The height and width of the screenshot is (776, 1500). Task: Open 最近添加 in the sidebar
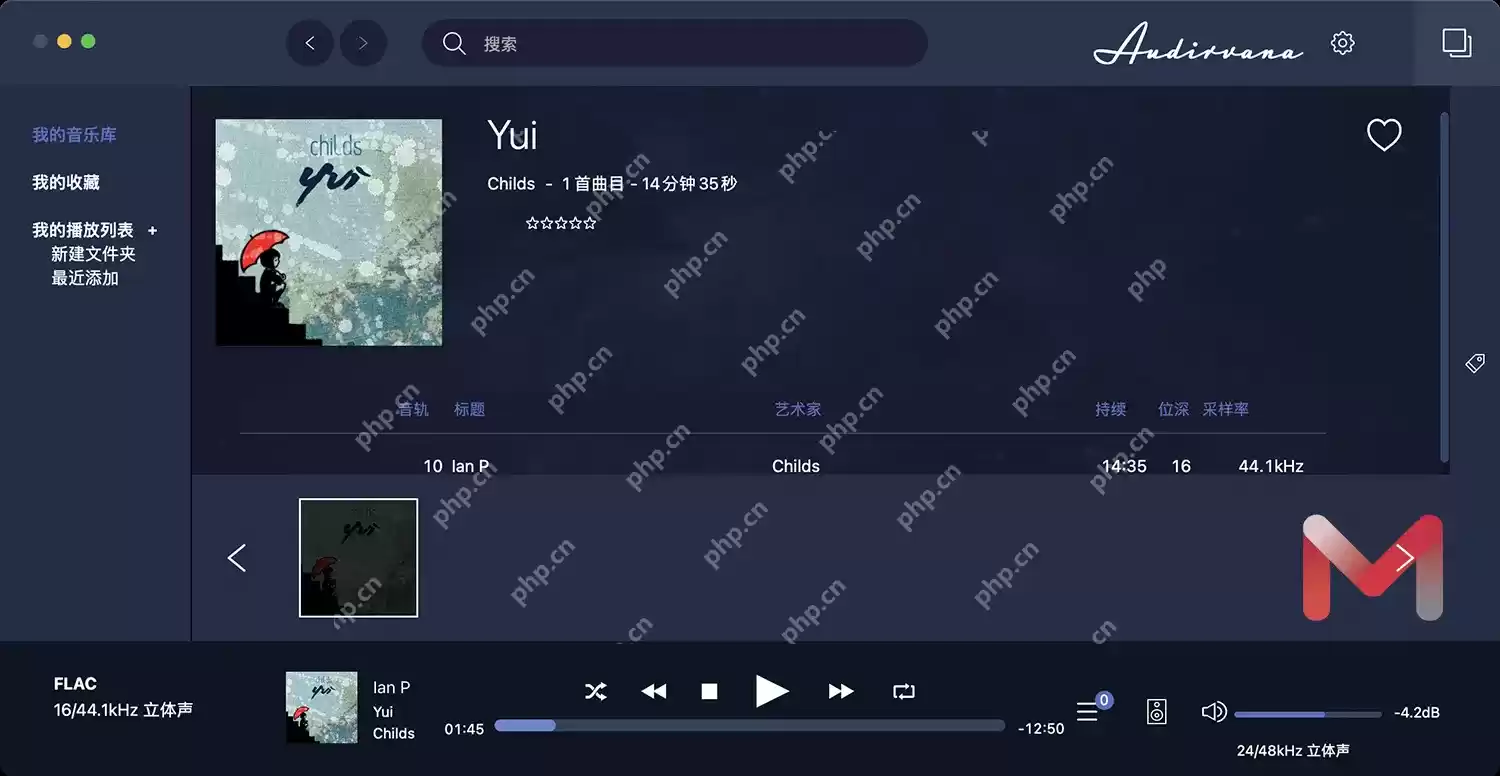pyautogui.click(x=87, y=277)
